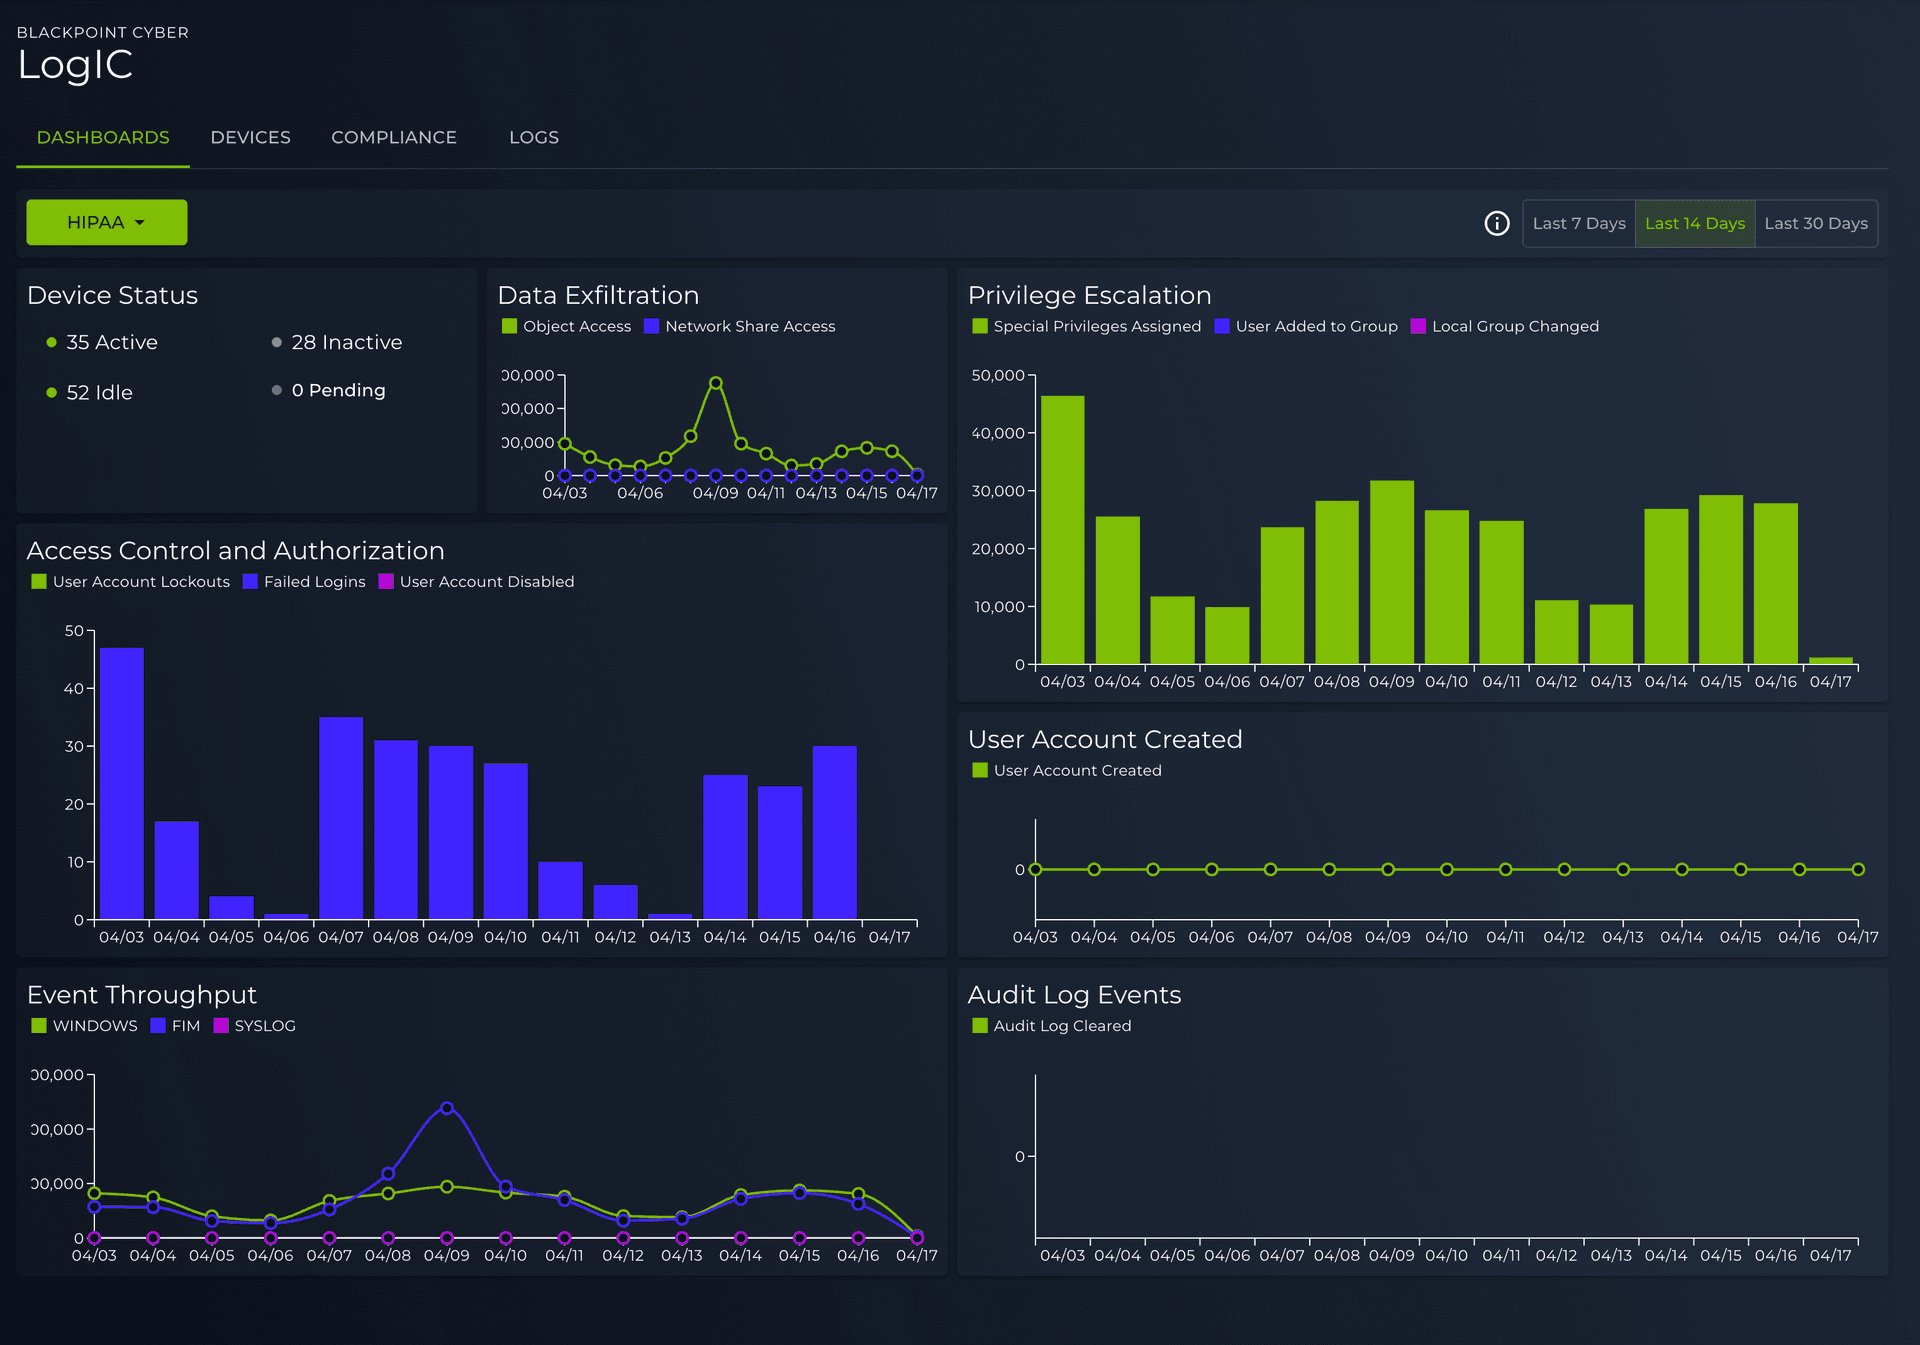Screen dimensions: 1920x1345
Task: Switch to the DEVICES tab
Action: pos(250,137)
